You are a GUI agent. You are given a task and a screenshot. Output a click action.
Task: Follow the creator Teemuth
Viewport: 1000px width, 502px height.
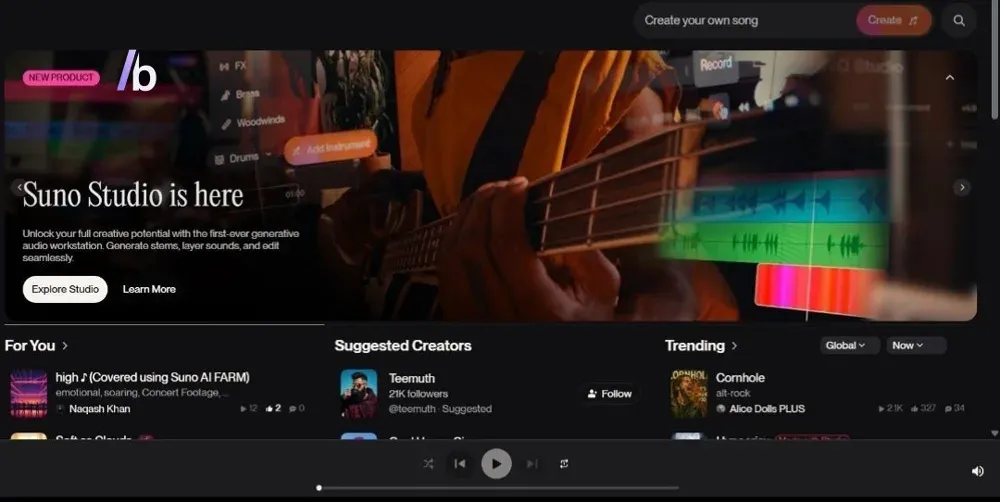click(x=610, y=394)
